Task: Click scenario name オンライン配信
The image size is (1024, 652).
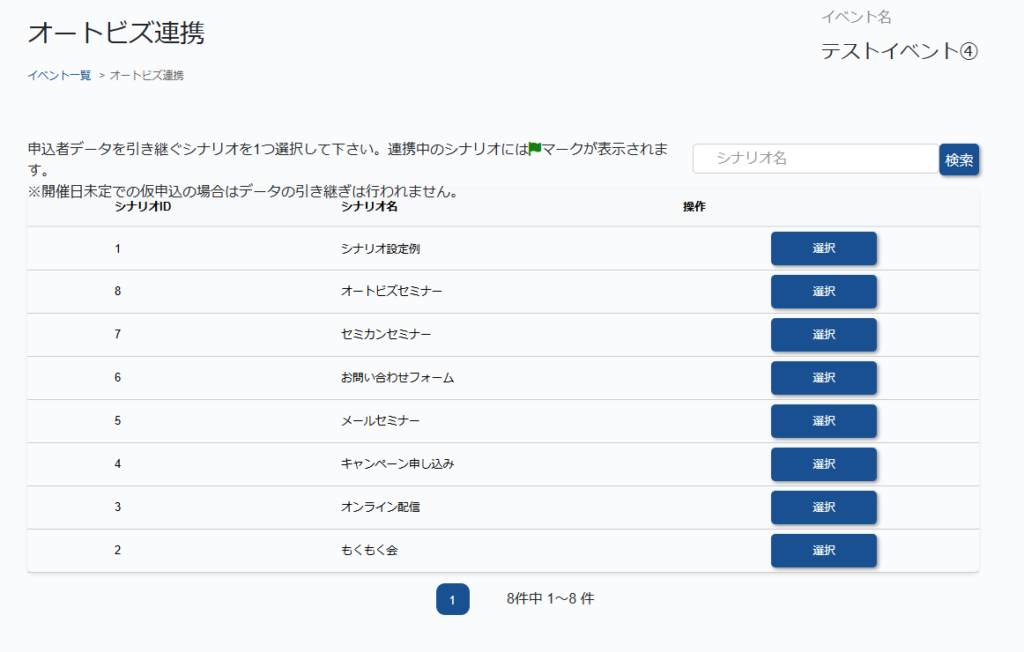Action: tap(380, 507)
